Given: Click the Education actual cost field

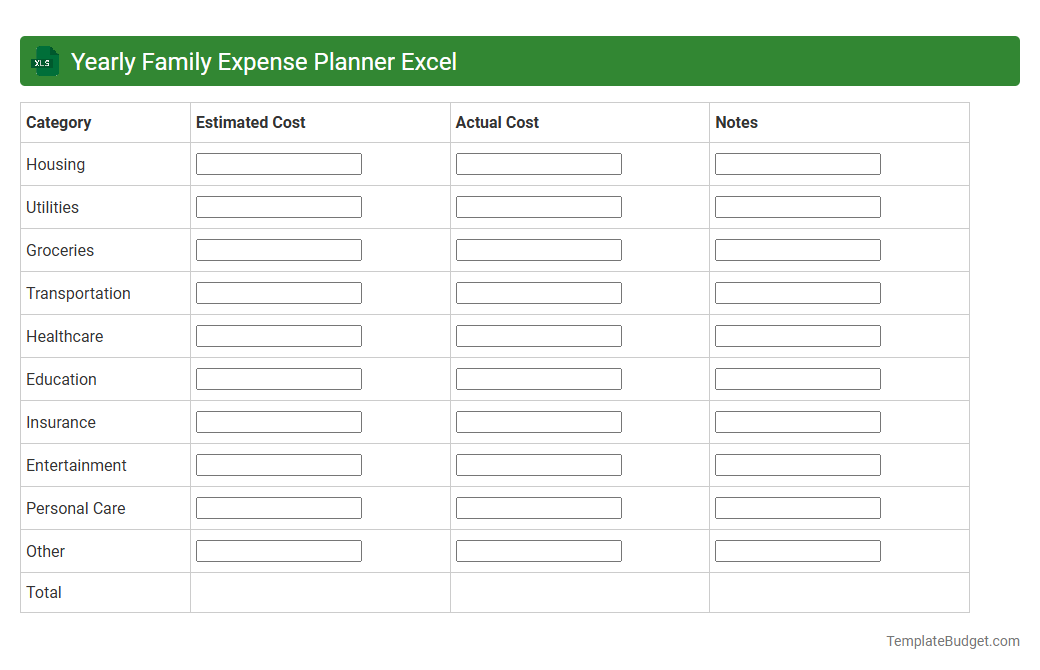Looking at the screenshot, I should click(538, 378).
